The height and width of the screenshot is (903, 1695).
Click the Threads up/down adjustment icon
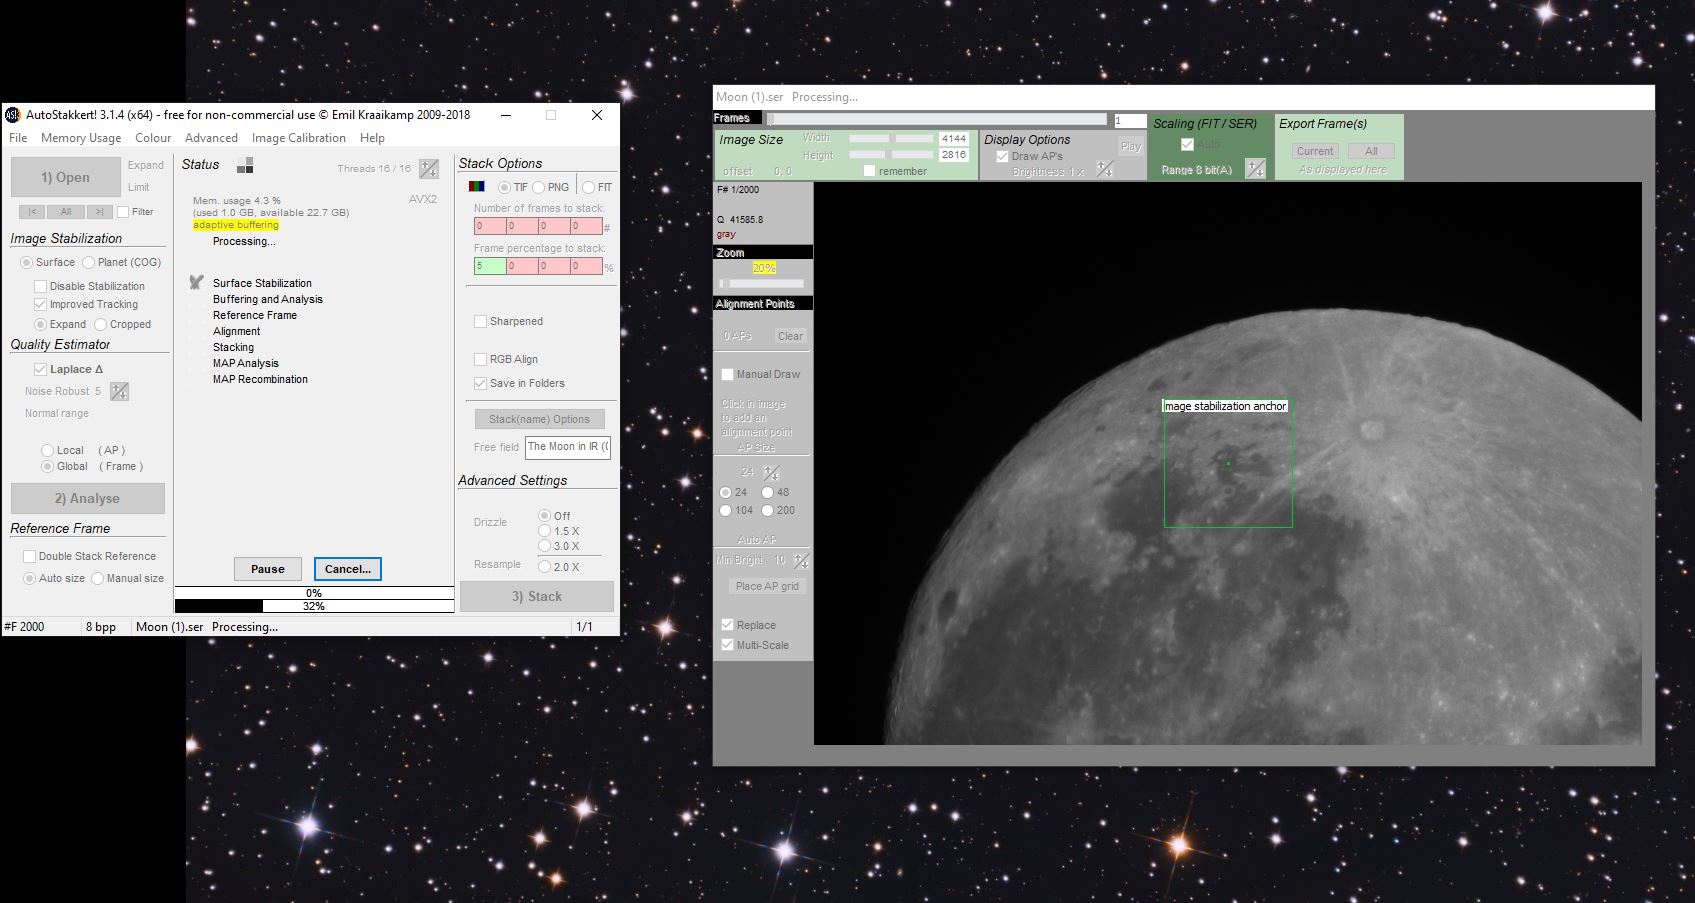427,168
